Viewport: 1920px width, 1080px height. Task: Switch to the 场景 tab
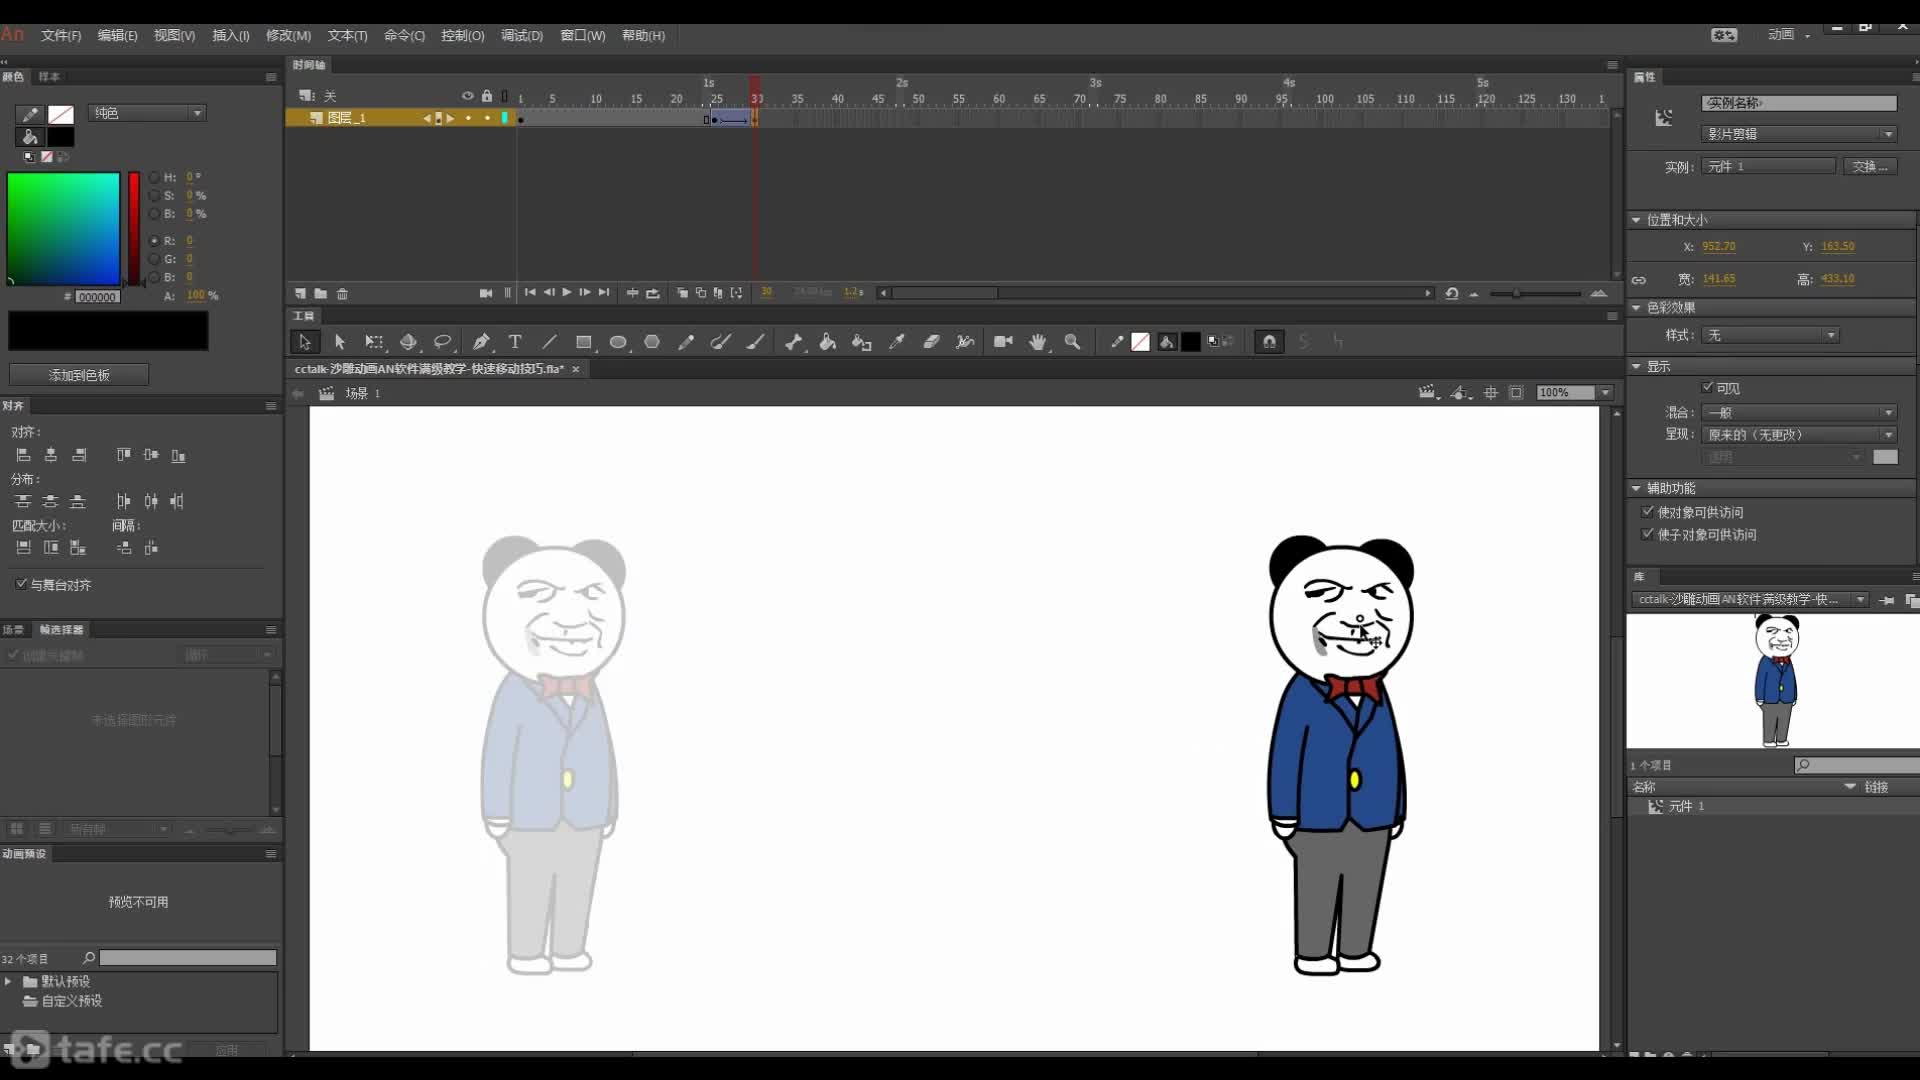click(13, 629)
